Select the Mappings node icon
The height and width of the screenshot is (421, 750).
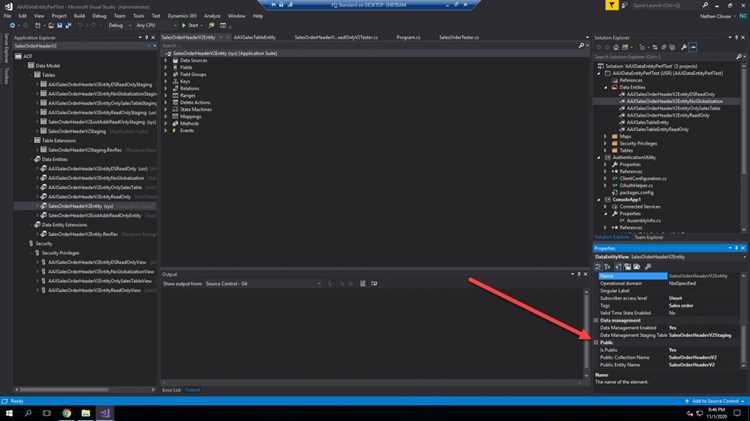[176, 117]
